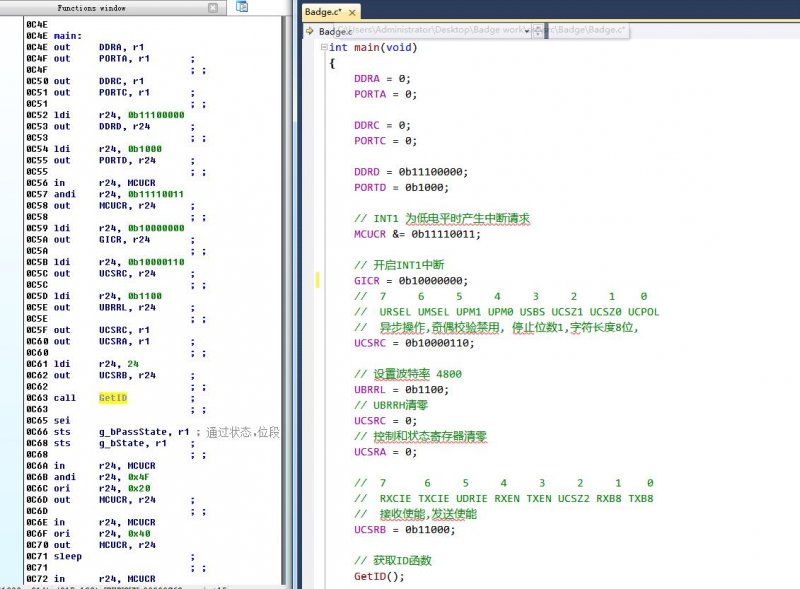Screen dimensions: 800x589
Task: Click the 'MCUCR &= 0b11110011;' statement
Action: (x=417, y=234)
